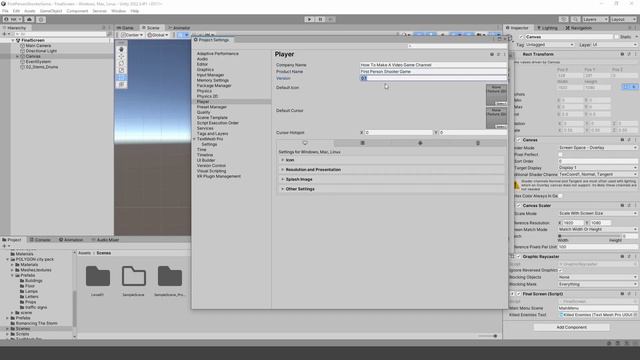Toggle Vertex Color Always In Gamma checkbox
Viewport: 640px width, 360px height.
[560, 196]
